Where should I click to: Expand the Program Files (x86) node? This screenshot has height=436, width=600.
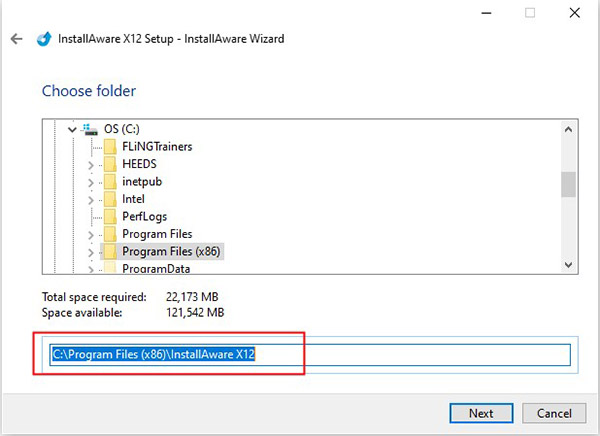91,251
